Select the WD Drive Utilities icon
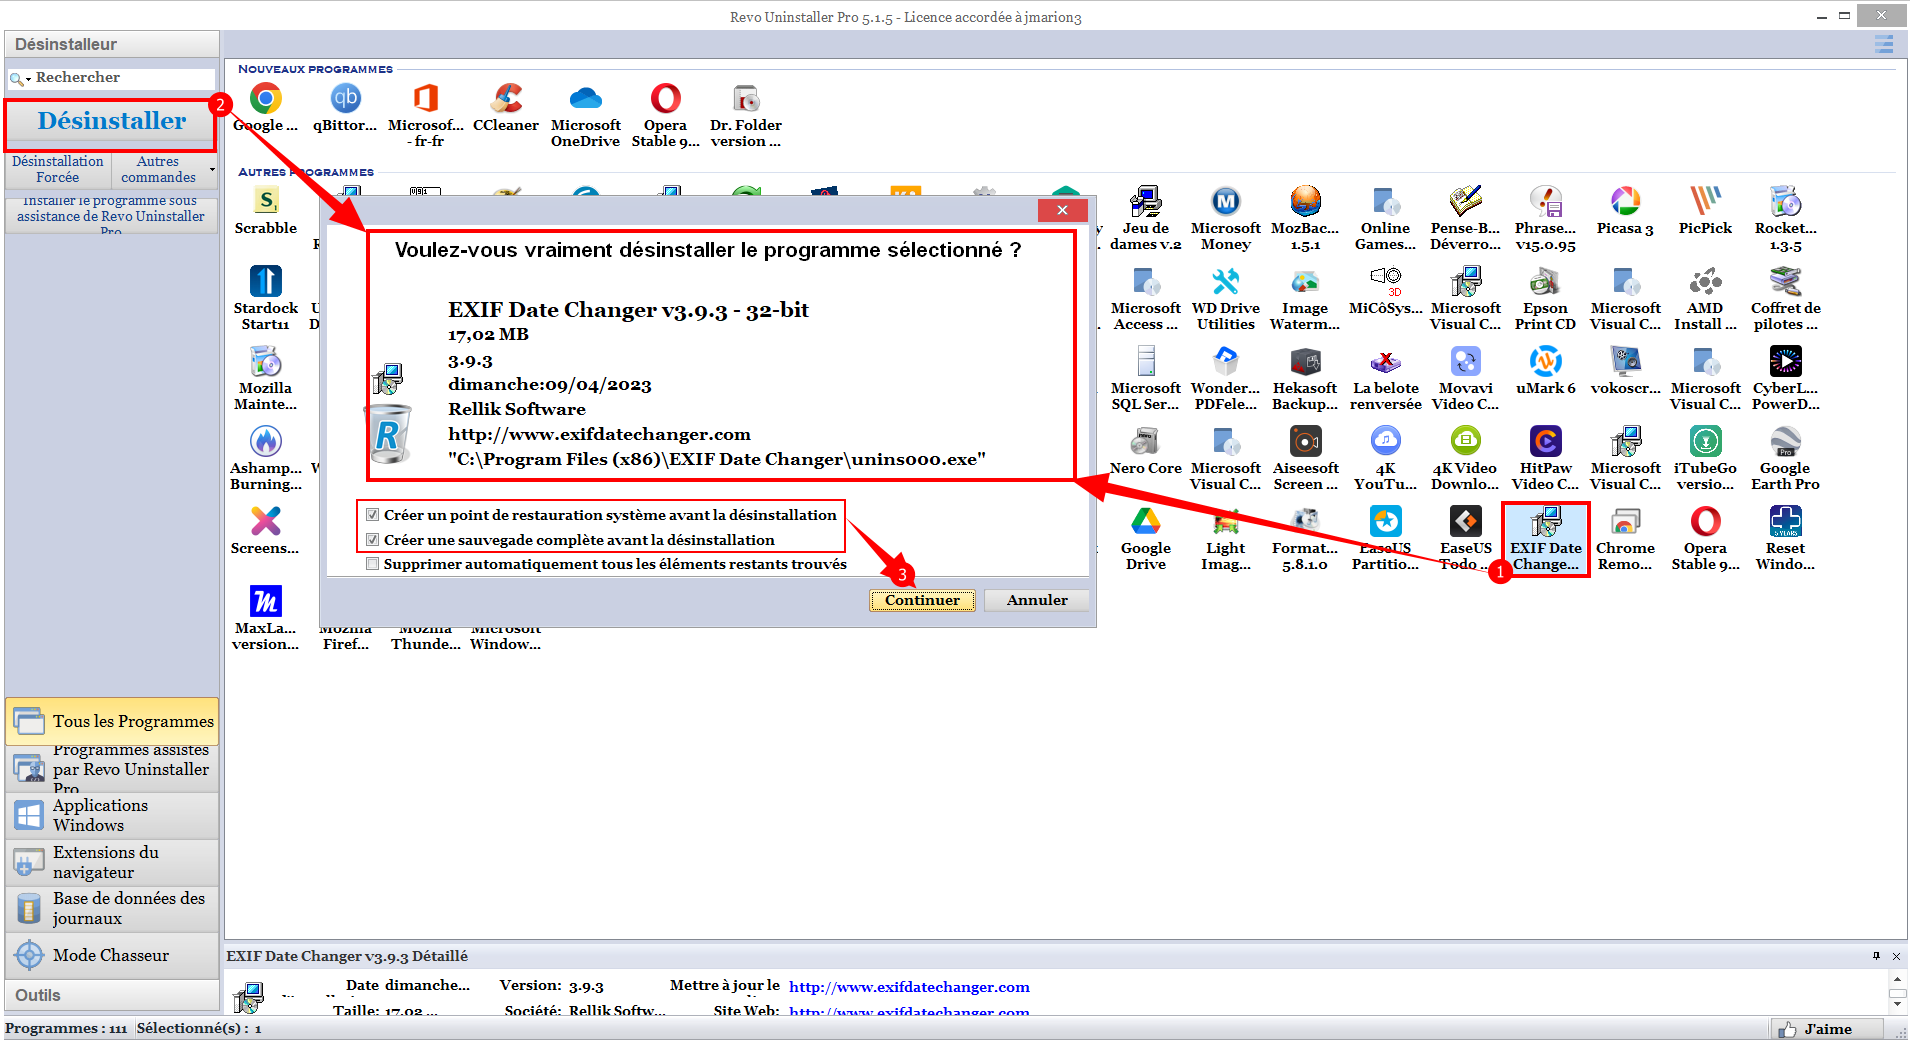The width and height of the screenshot is (1910, 1047). point(1226,282)
